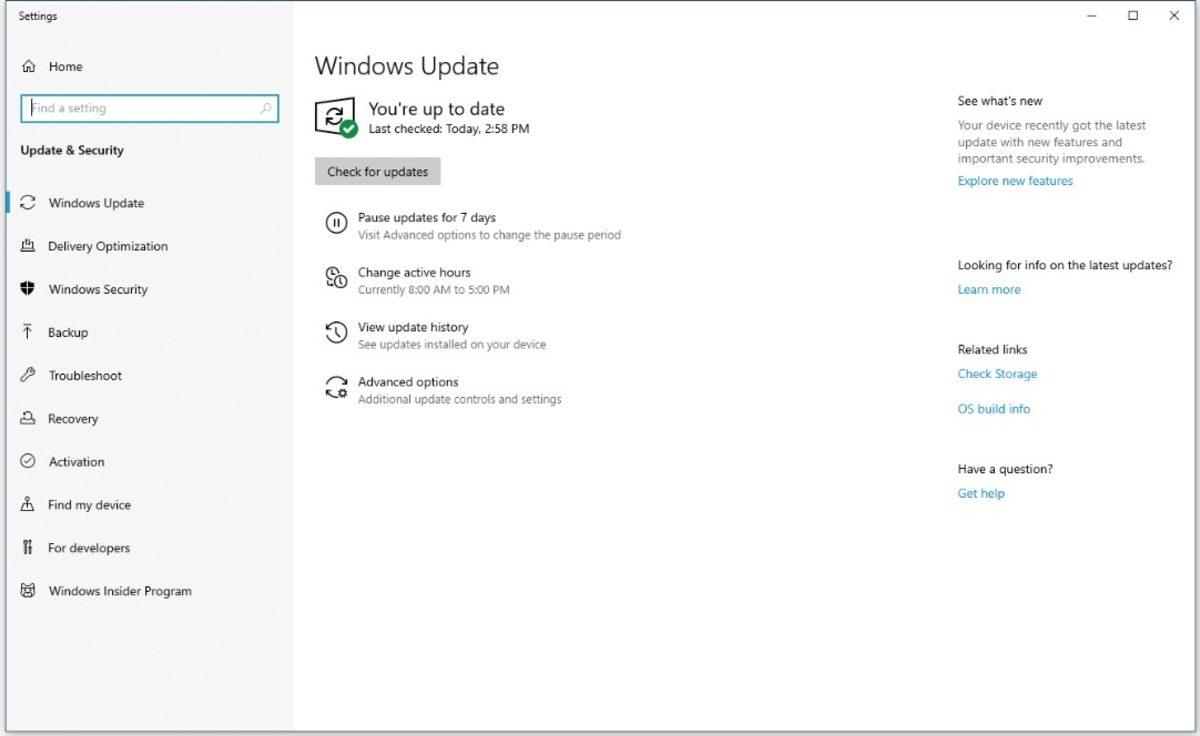Follow the Explore new features link

click(x=1014, y=180)
